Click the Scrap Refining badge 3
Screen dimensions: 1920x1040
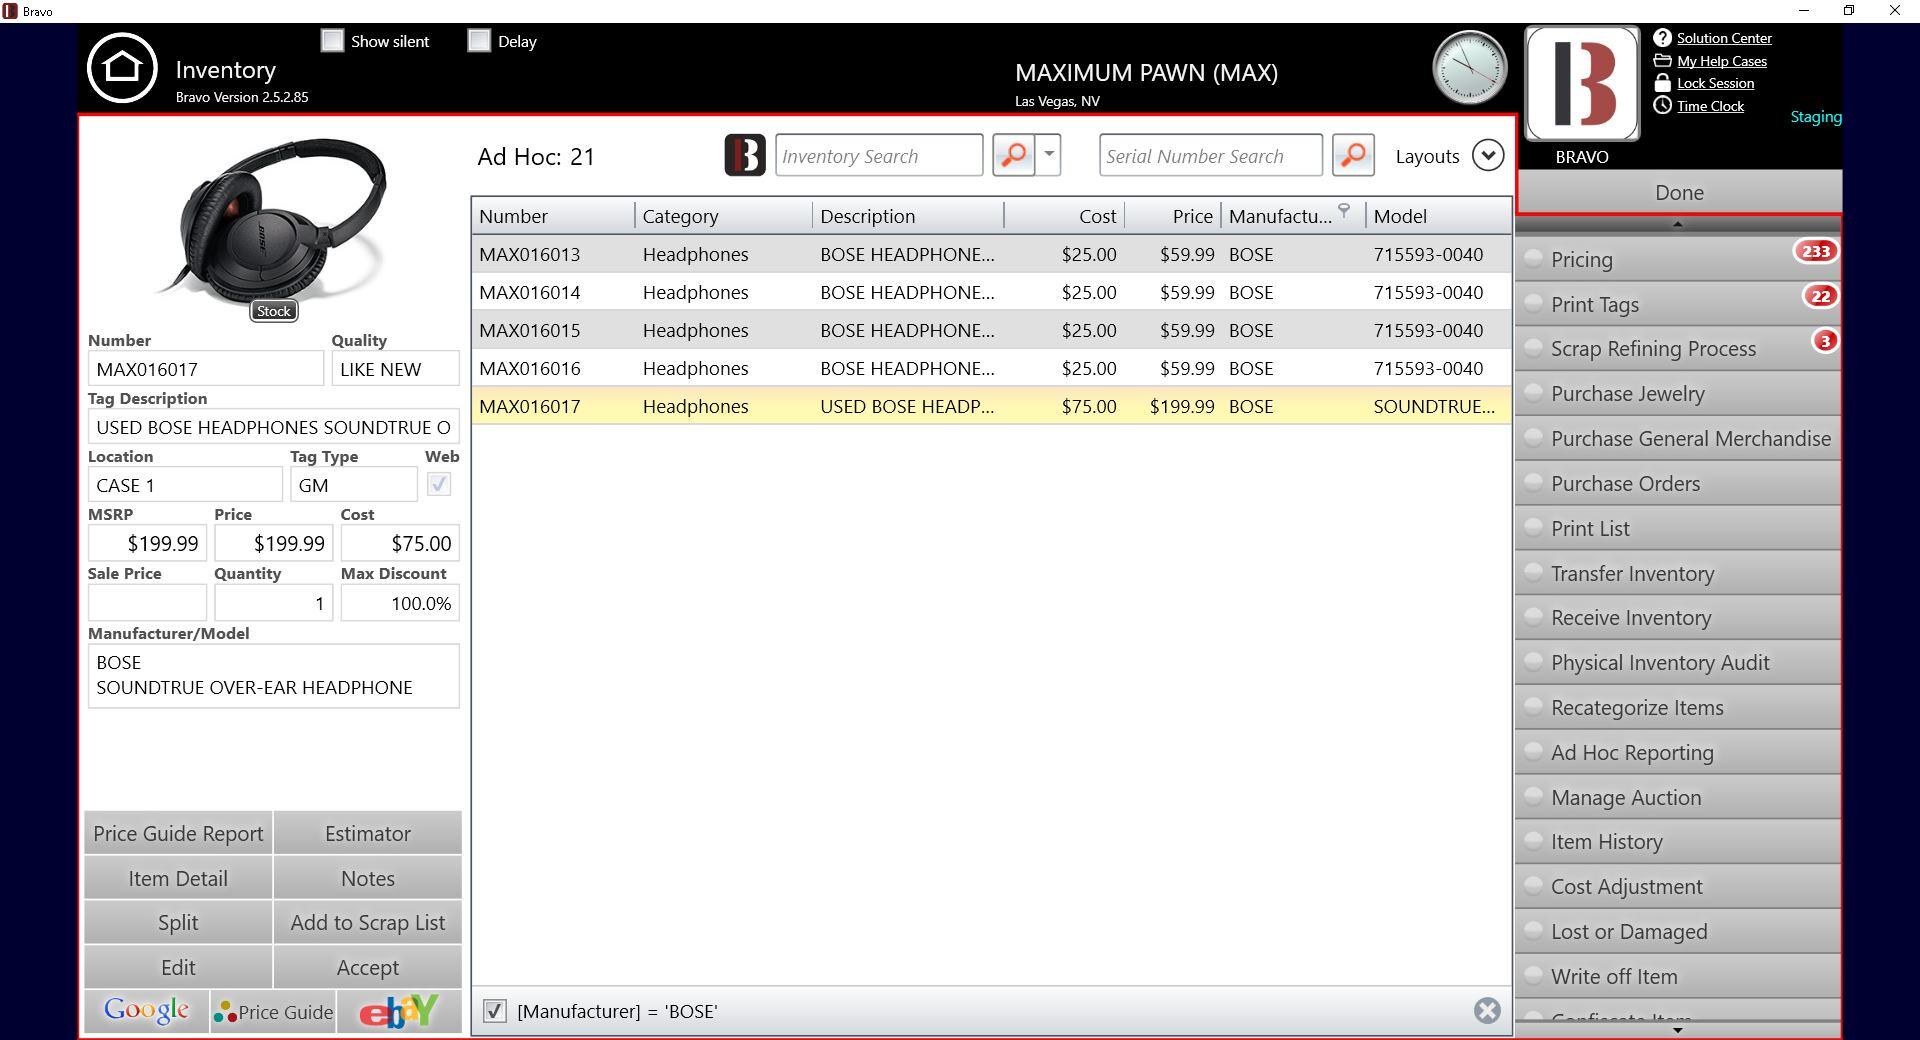1825,341
